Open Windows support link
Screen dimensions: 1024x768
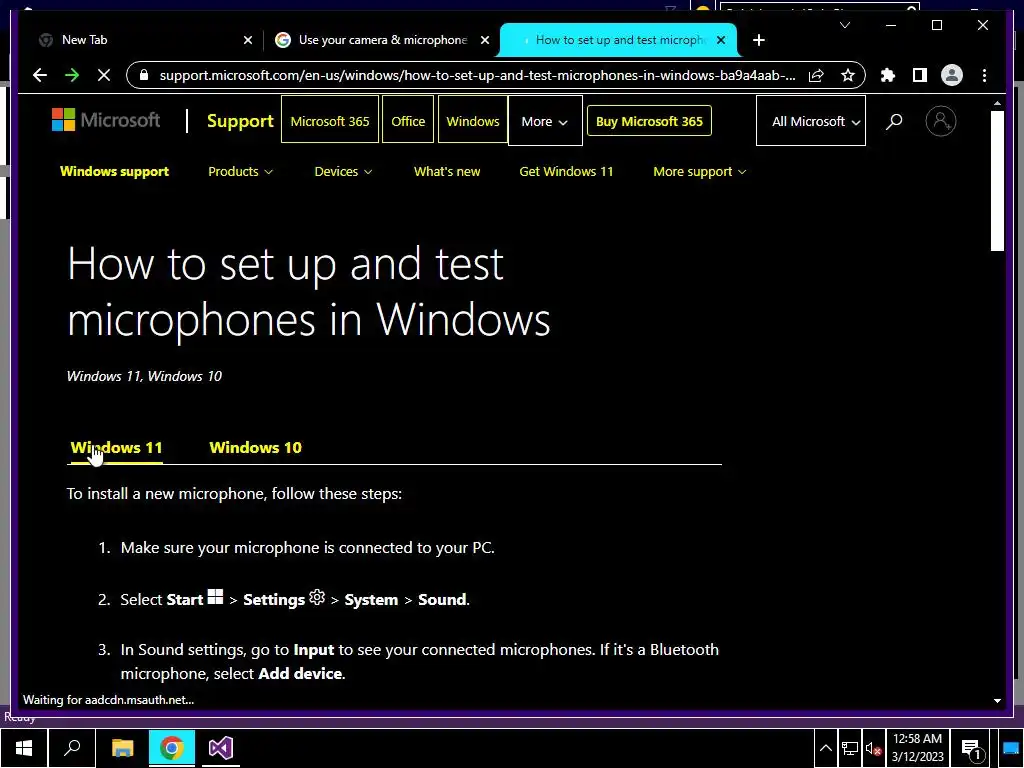[x=114, y=172]
